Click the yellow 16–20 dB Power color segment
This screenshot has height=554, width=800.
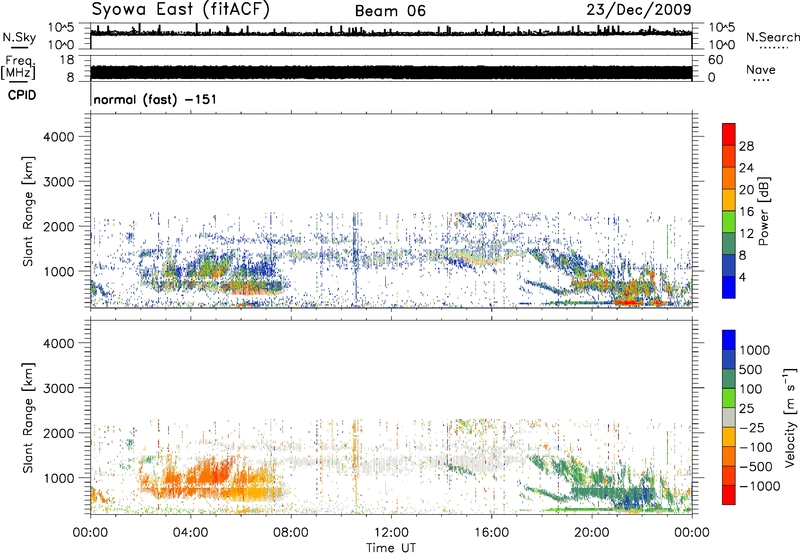pyautogui.click(x=729, y=200)
